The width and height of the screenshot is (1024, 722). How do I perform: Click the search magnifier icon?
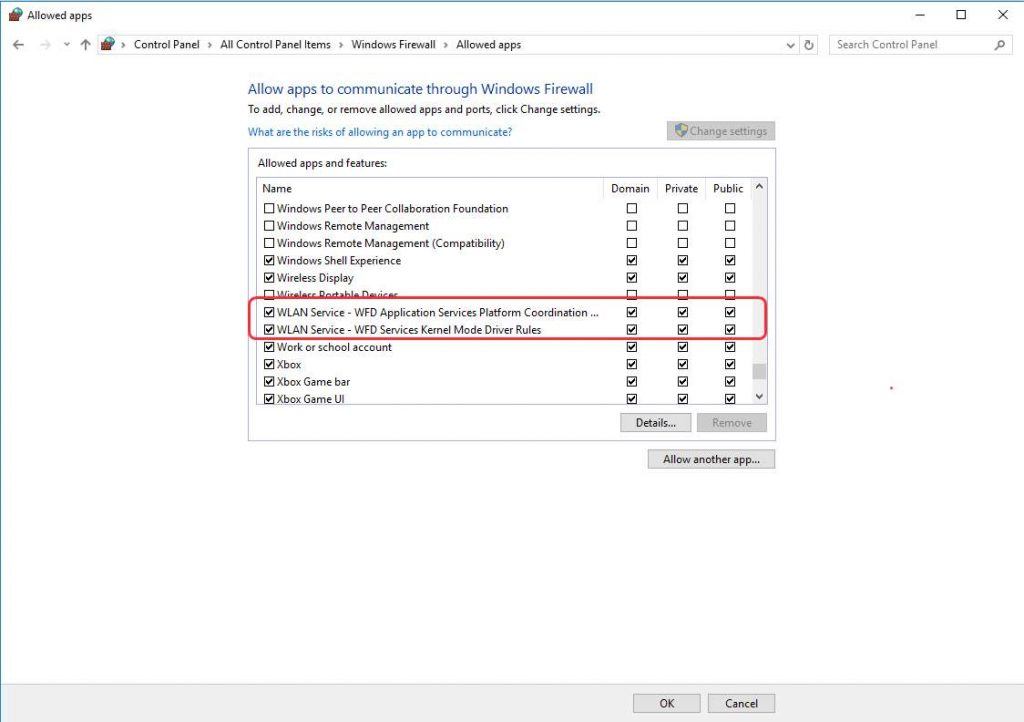coord(999,44)
